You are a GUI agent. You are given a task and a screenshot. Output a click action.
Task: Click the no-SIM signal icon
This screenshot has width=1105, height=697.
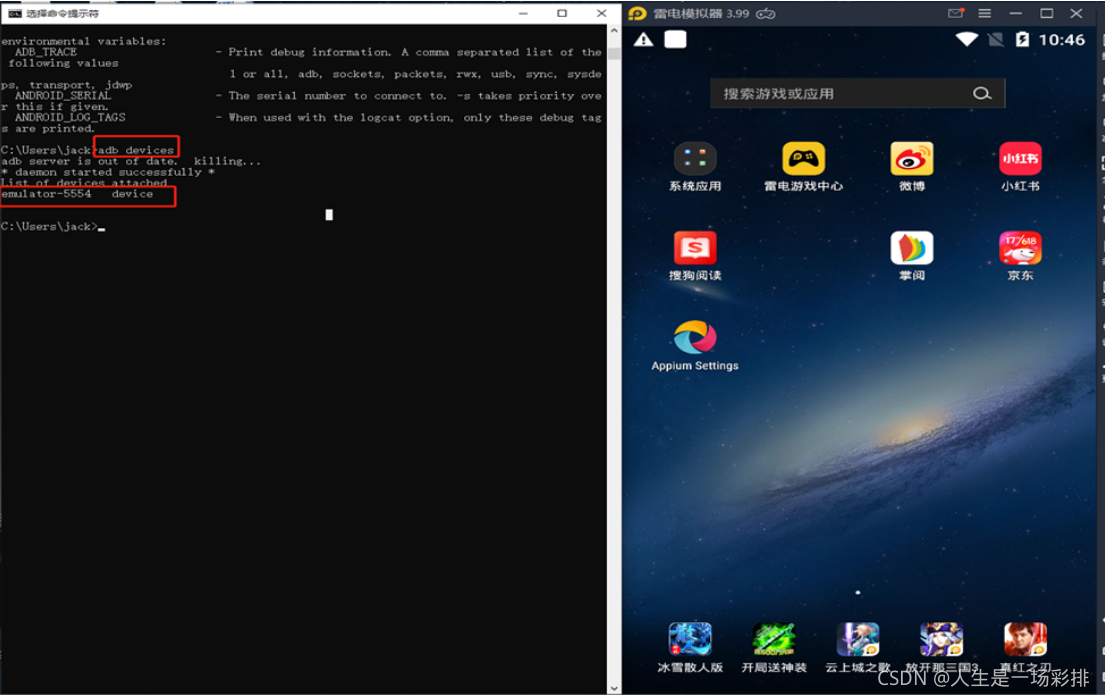point(995,39)
